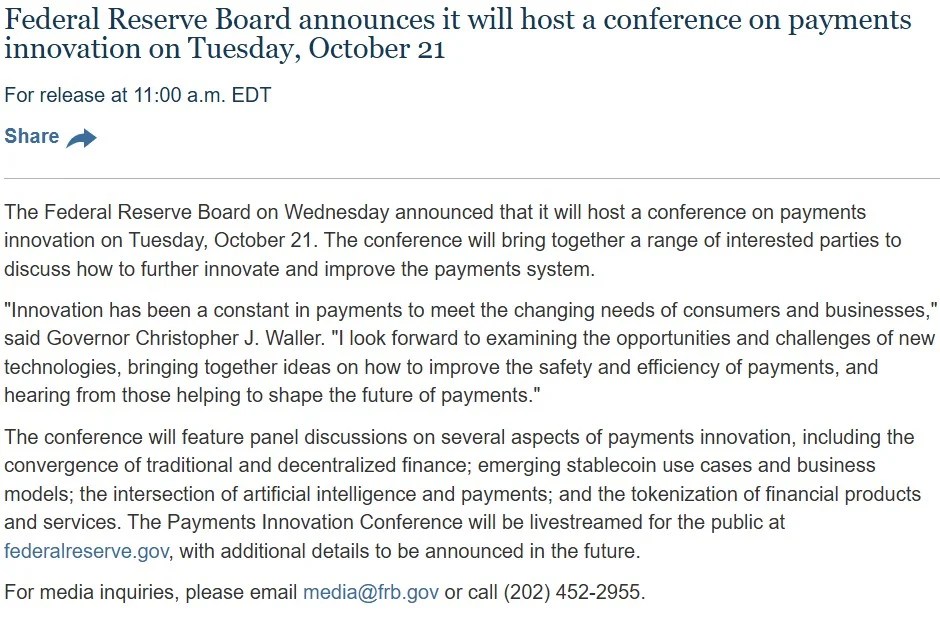This screenshot has width=940, height=622.
Task: Click the media@frb.gov email link
Action: pos(371,593)
